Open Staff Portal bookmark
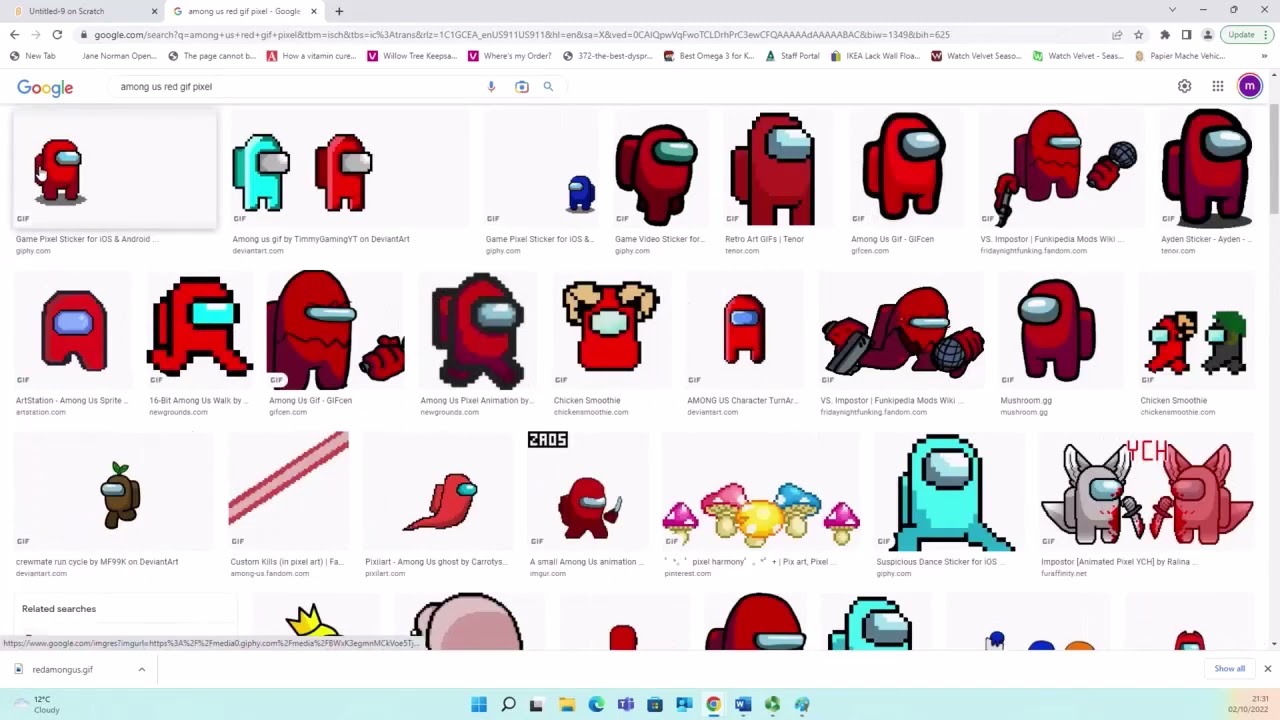The height and width of the screenshot is (720, 1280). coord(793,56)
